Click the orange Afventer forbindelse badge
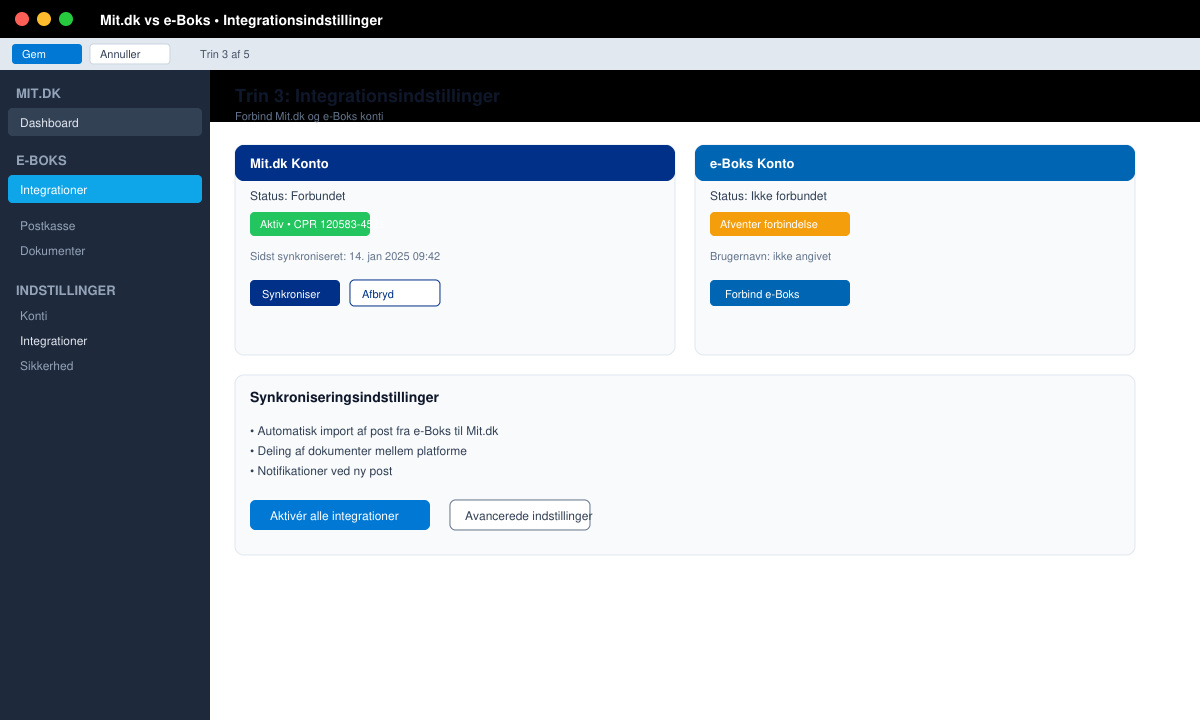Viewport: 1200px width, 720px height. point(780,224)
